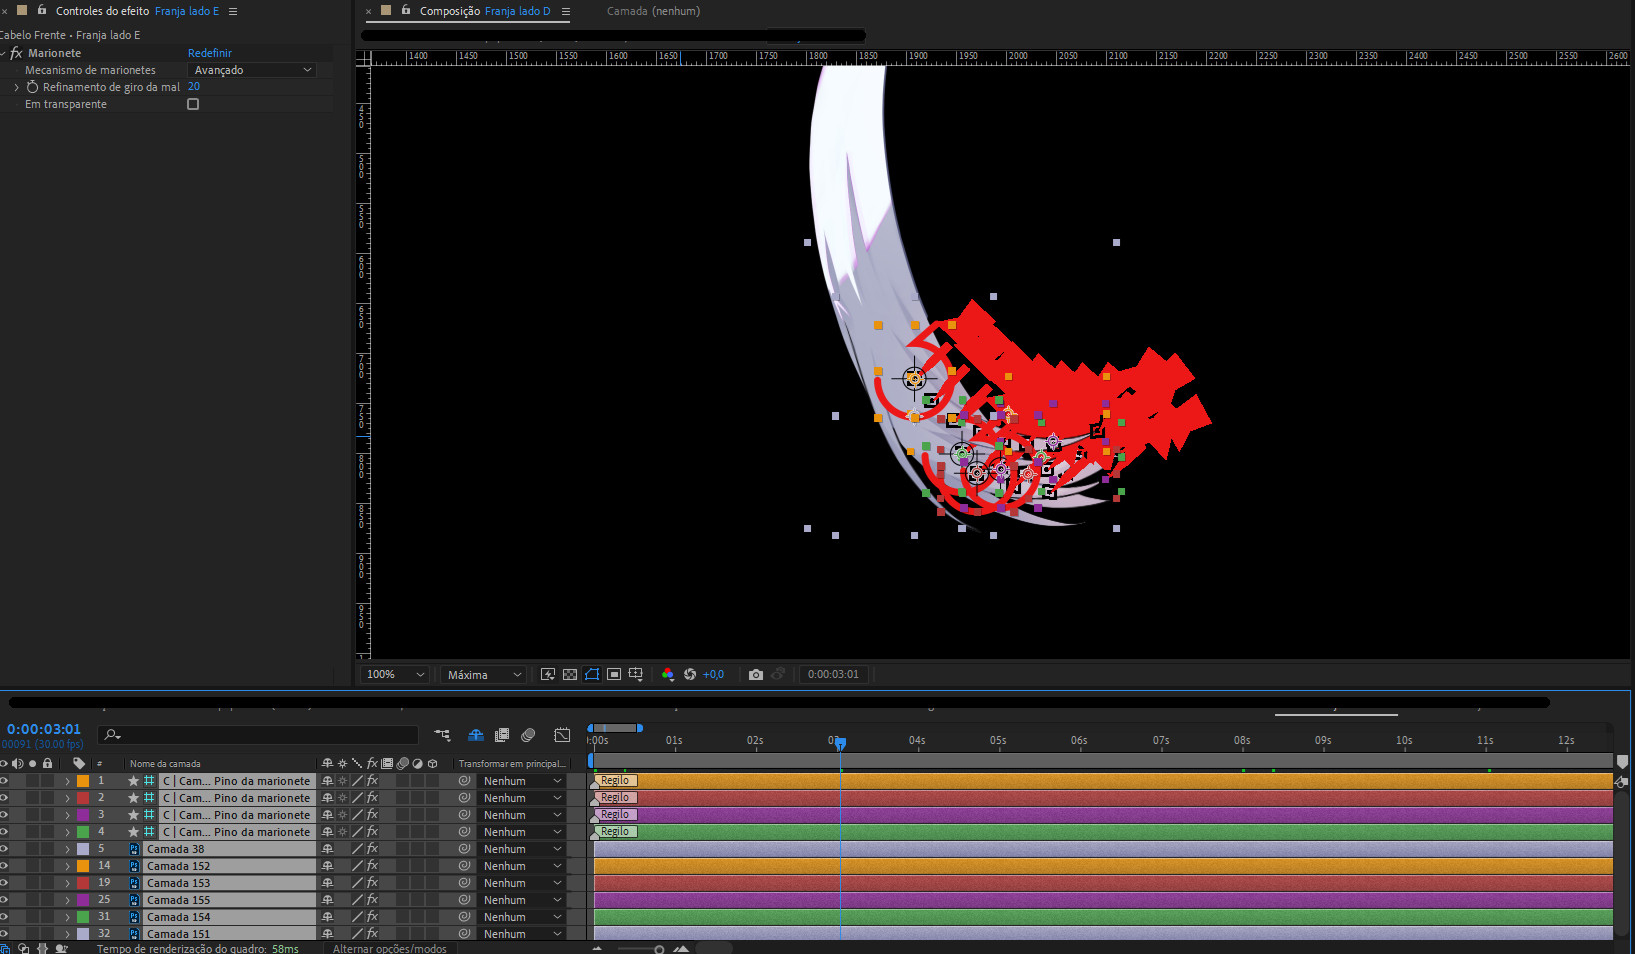Click the parent pick whip for layer 1

[x=464, y=781]
